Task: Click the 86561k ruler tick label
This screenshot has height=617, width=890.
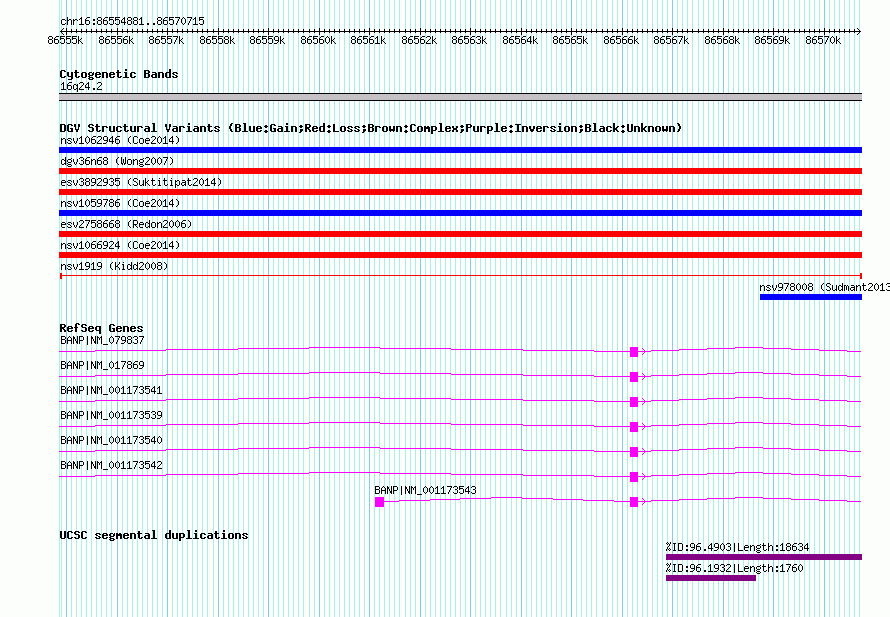Action: 368,40
